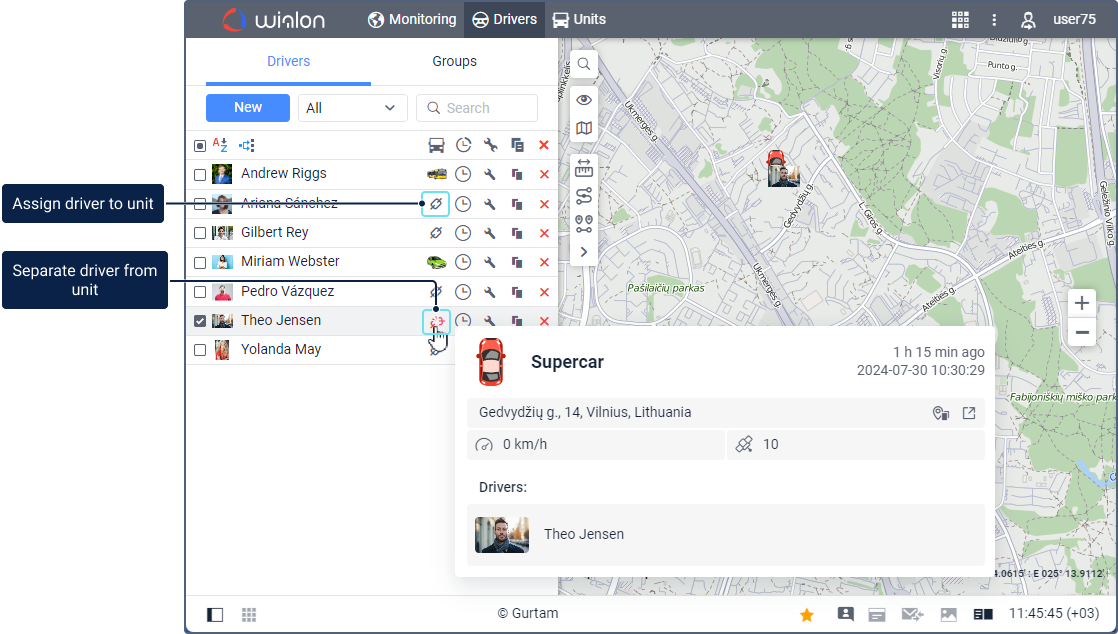Open the Units tab
1118x634 pixels.
(580, 19)
